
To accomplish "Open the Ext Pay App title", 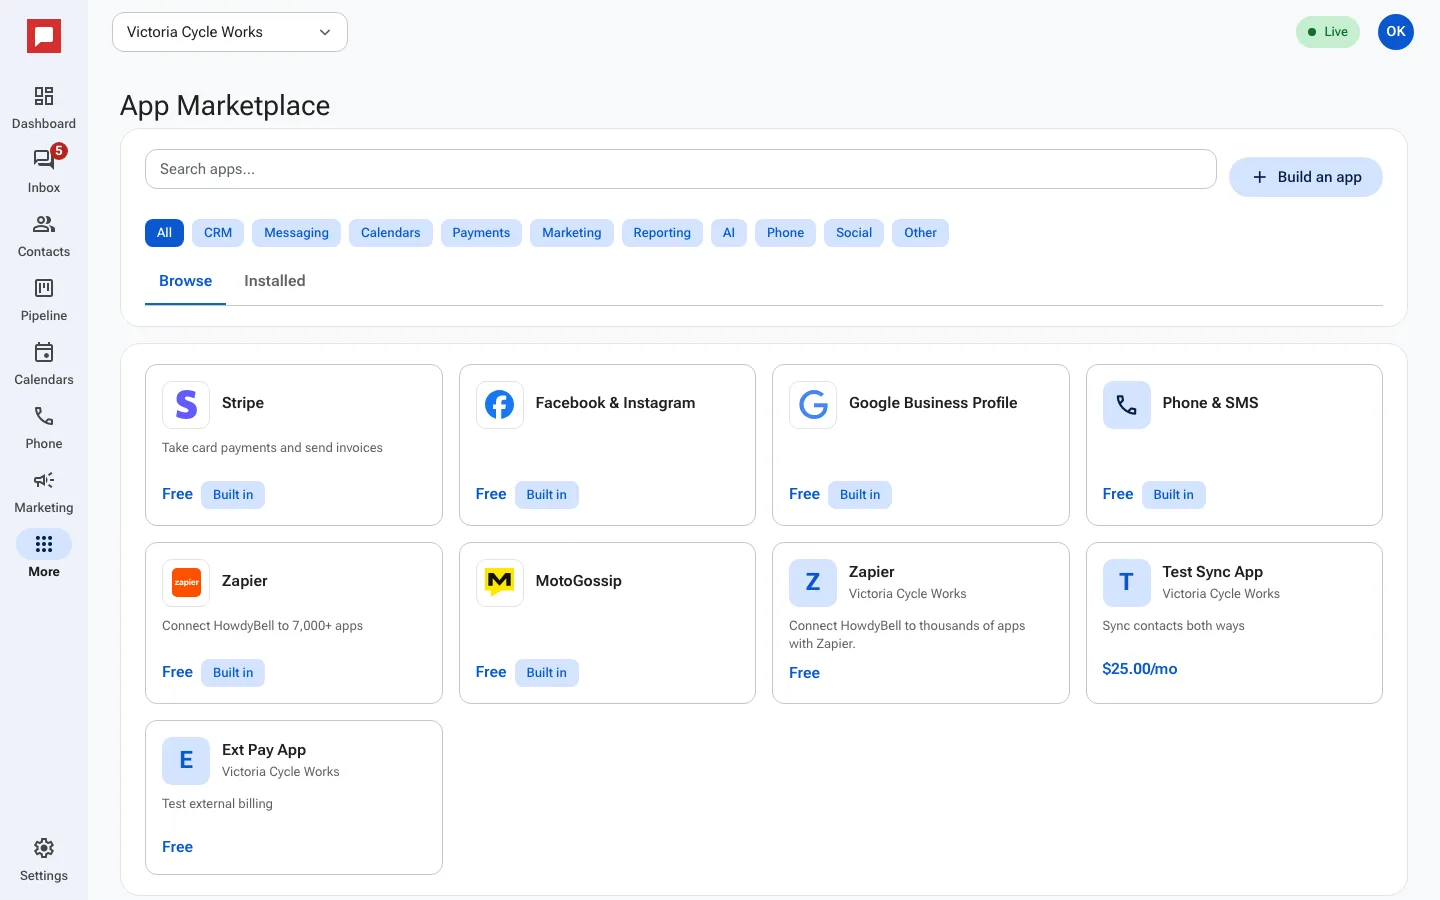I will click(264, 750).
